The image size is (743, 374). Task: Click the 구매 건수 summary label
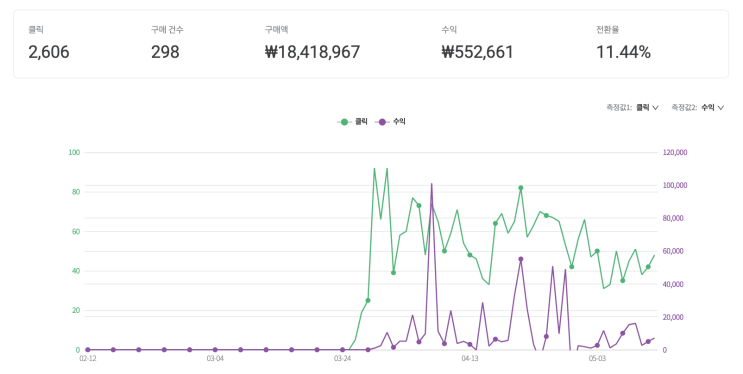click(167, 29)
